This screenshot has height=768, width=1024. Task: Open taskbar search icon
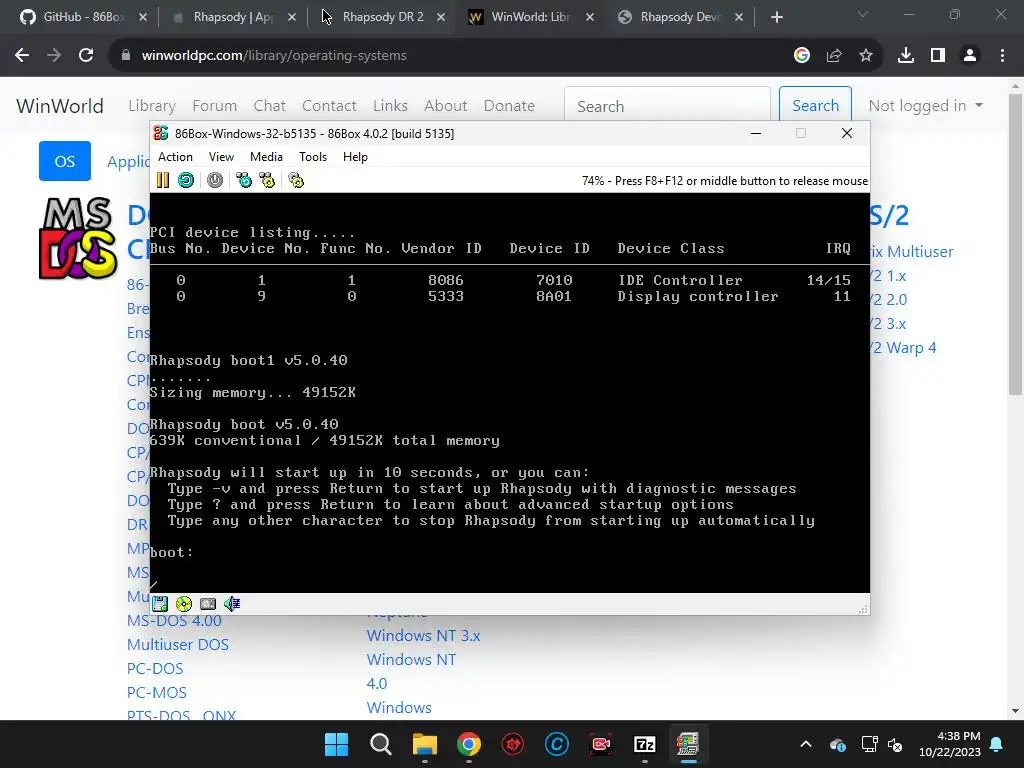point(381,744)
